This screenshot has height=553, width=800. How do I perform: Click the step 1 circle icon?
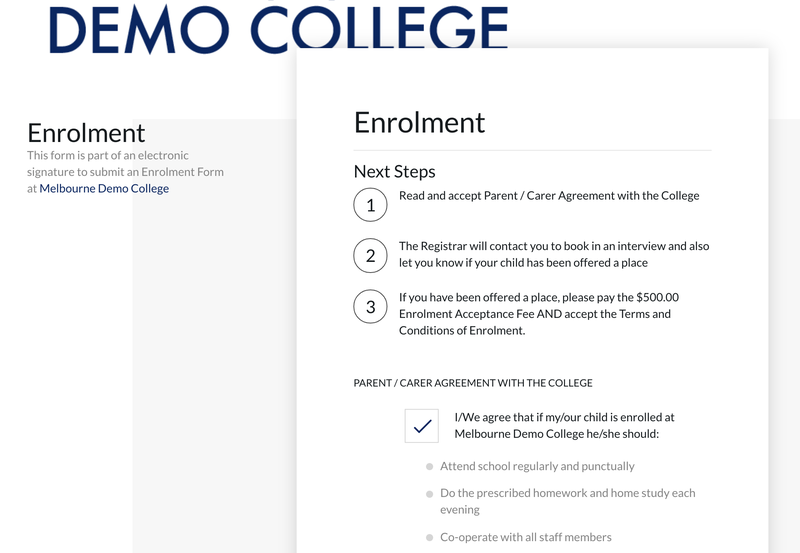[371, 205]
